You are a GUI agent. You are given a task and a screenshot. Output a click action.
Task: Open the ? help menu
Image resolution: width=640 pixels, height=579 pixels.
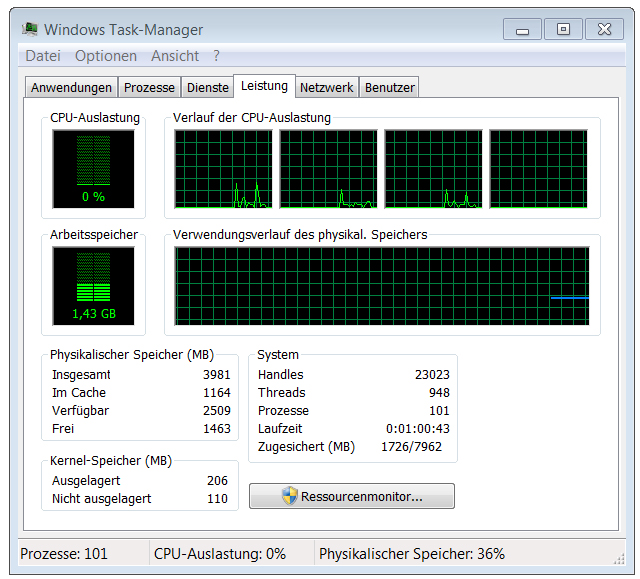pyautogui.click(x=216, y=55)
